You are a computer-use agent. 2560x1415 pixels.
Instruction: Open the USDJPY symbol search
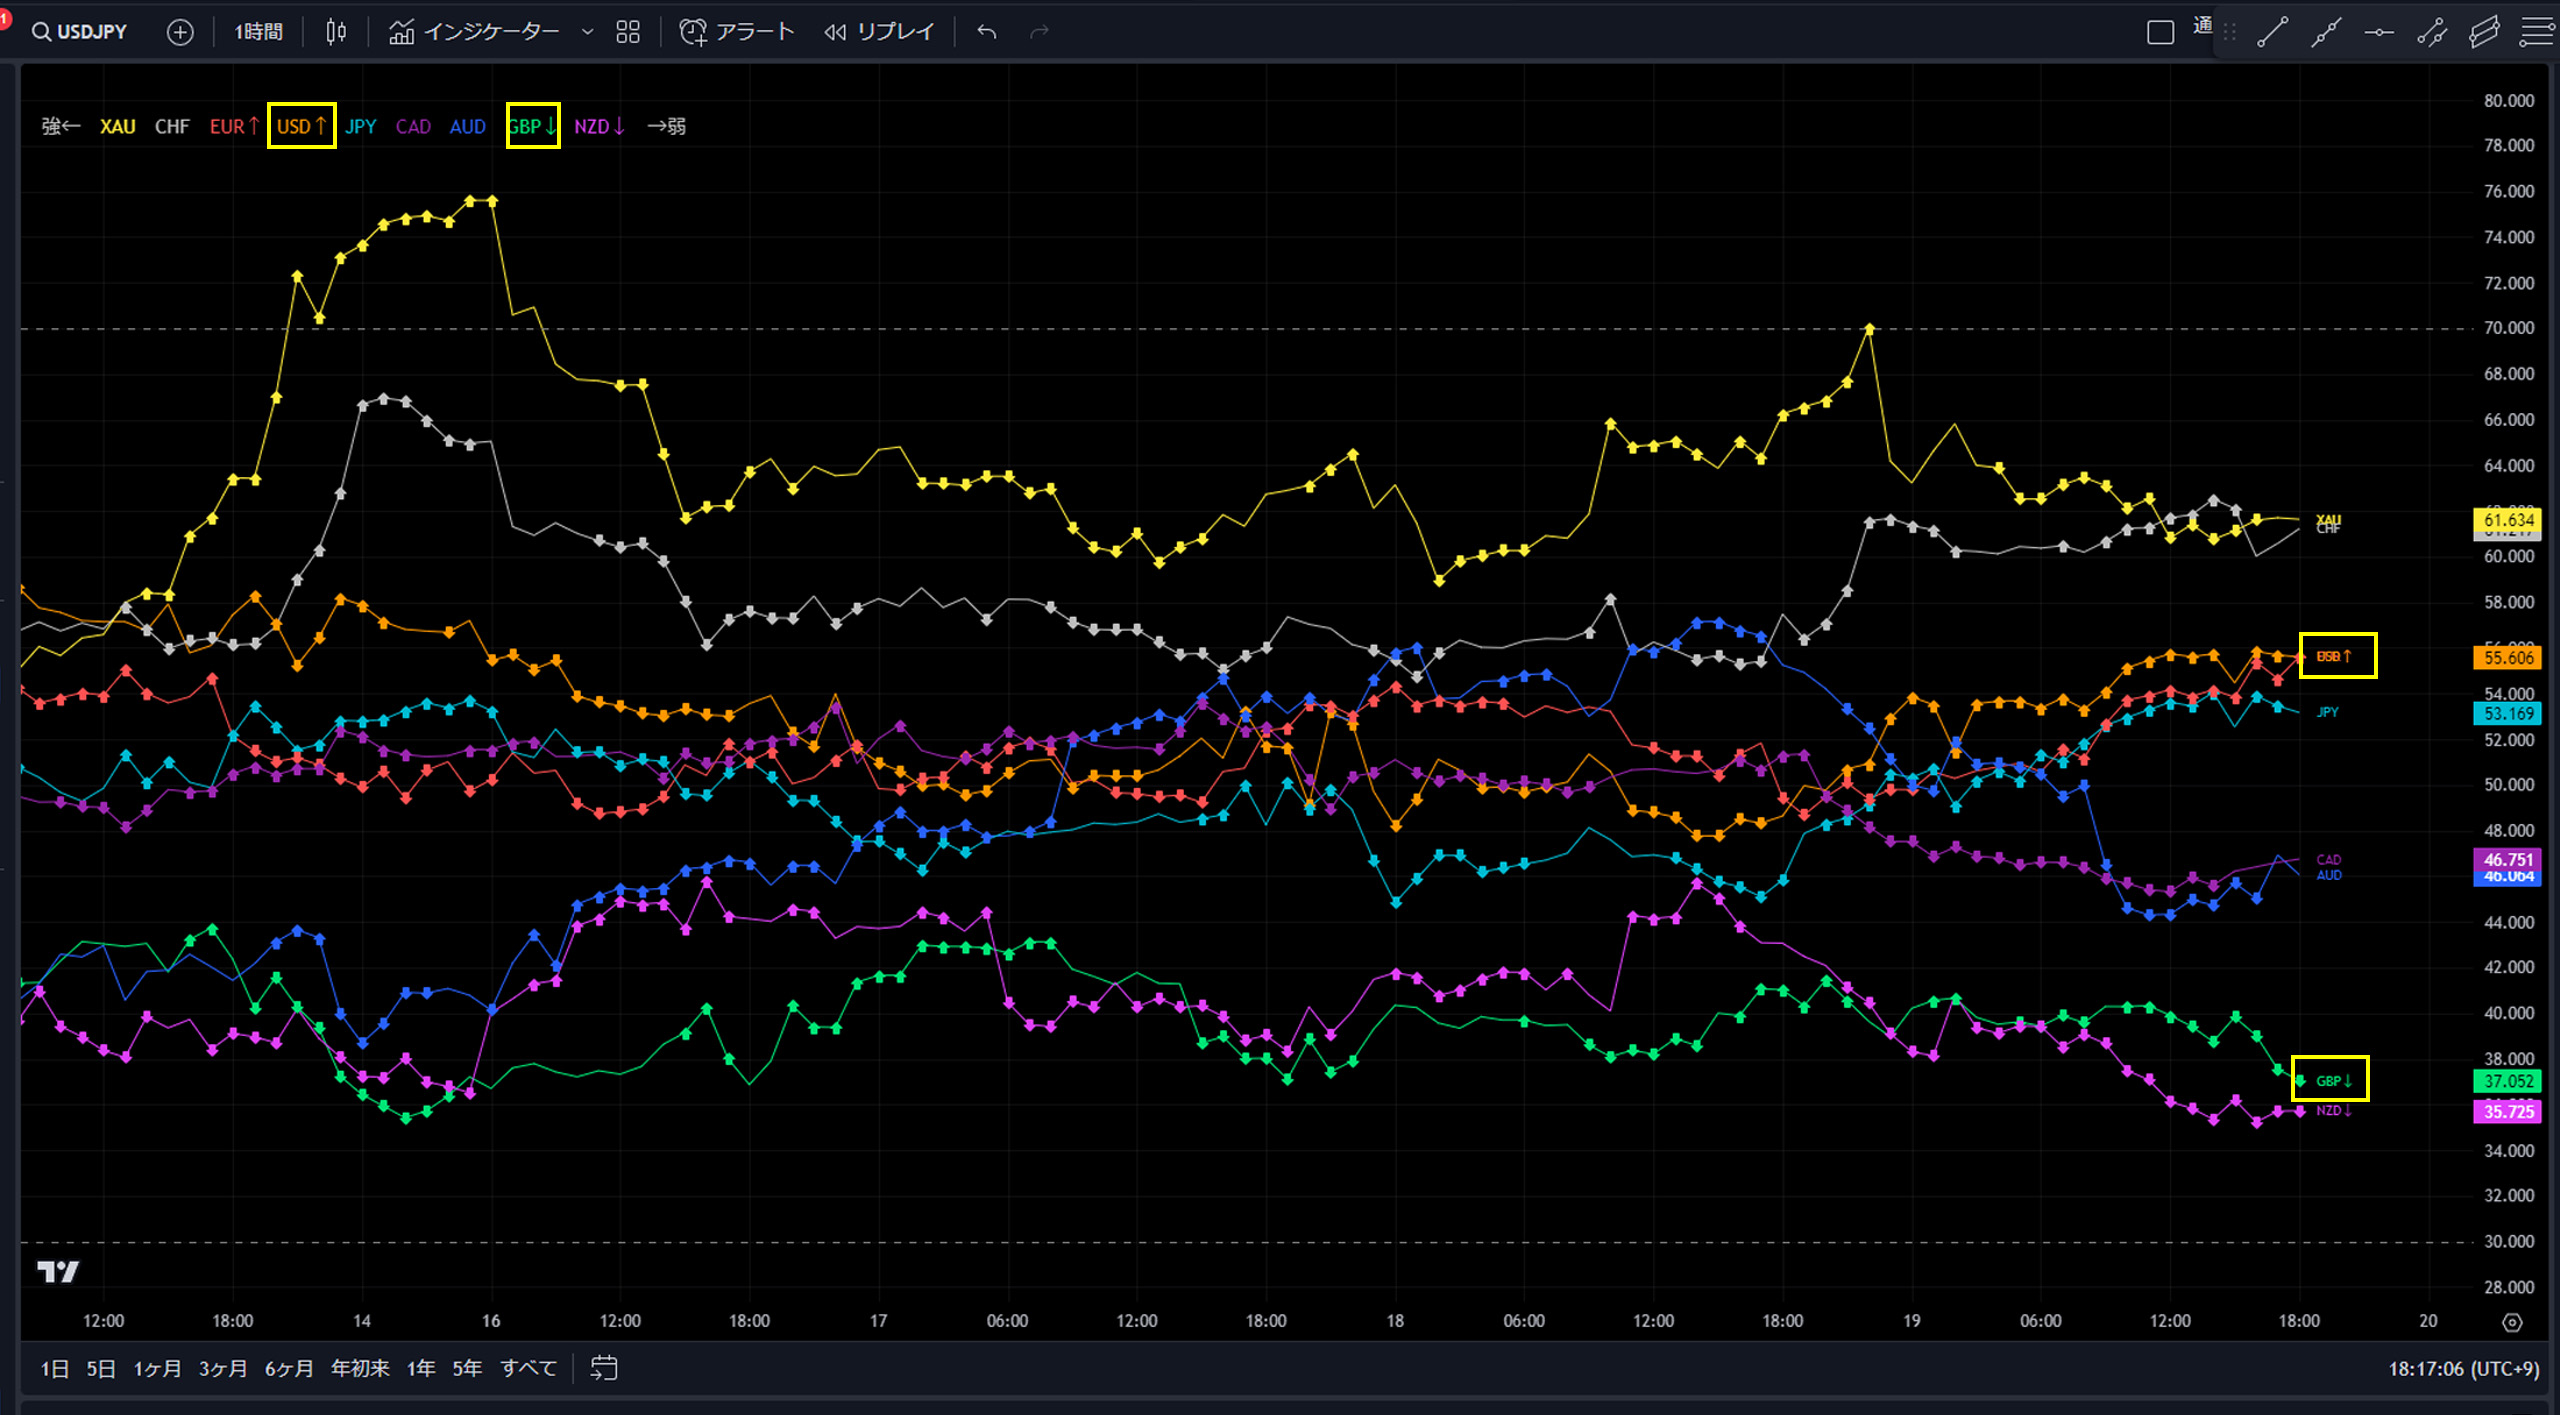click(80, 32)
